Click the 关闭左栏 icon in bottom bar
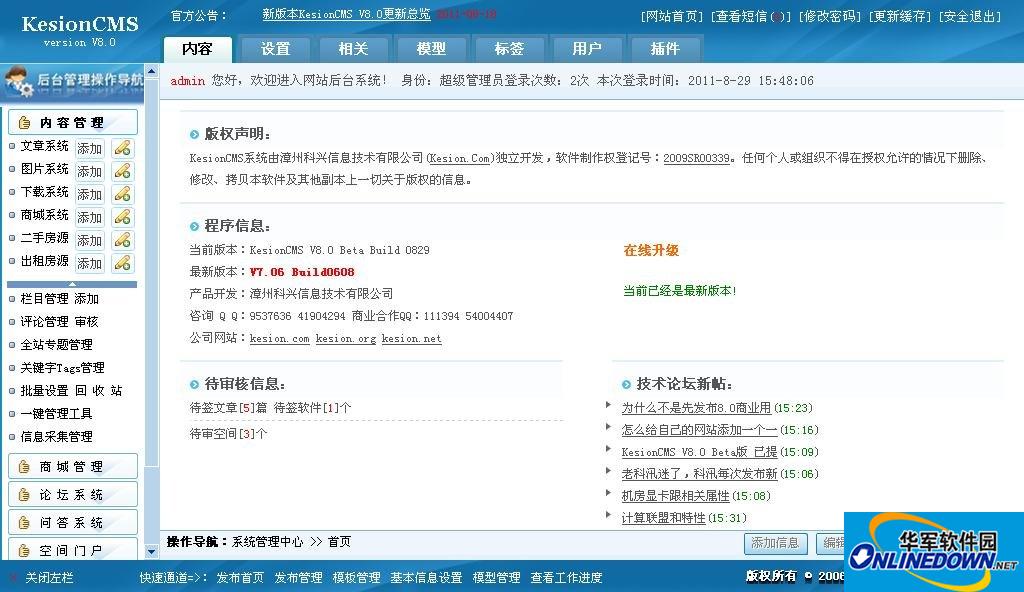 [13, 578]
